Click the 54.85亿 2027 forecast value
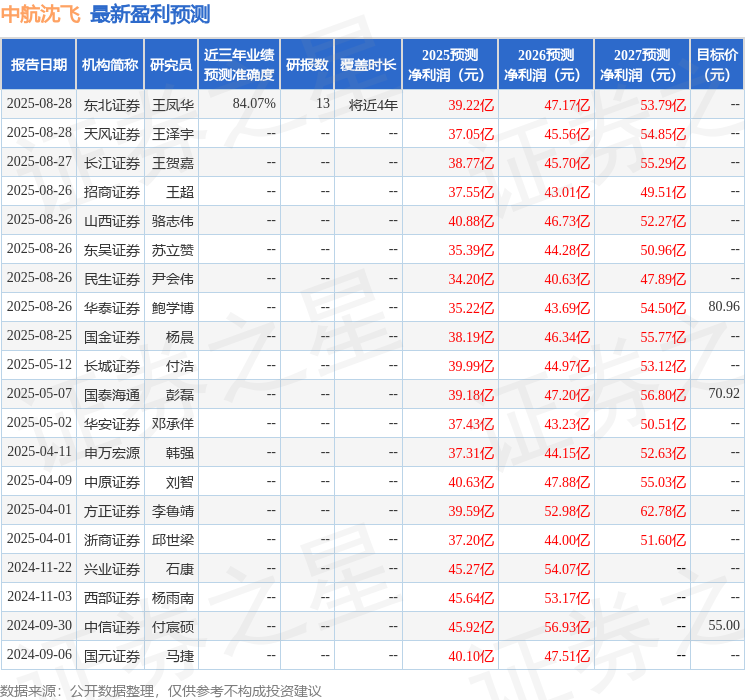The height and width of the screenshot is (700, 745). [x=663, y=134]
